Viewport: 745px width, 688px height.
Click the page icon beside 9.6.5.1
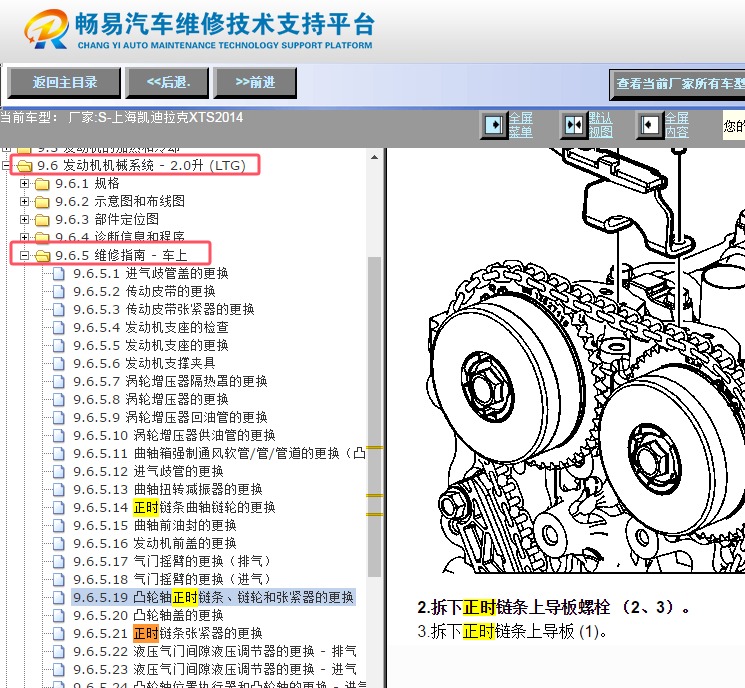[x=58, y=274]
